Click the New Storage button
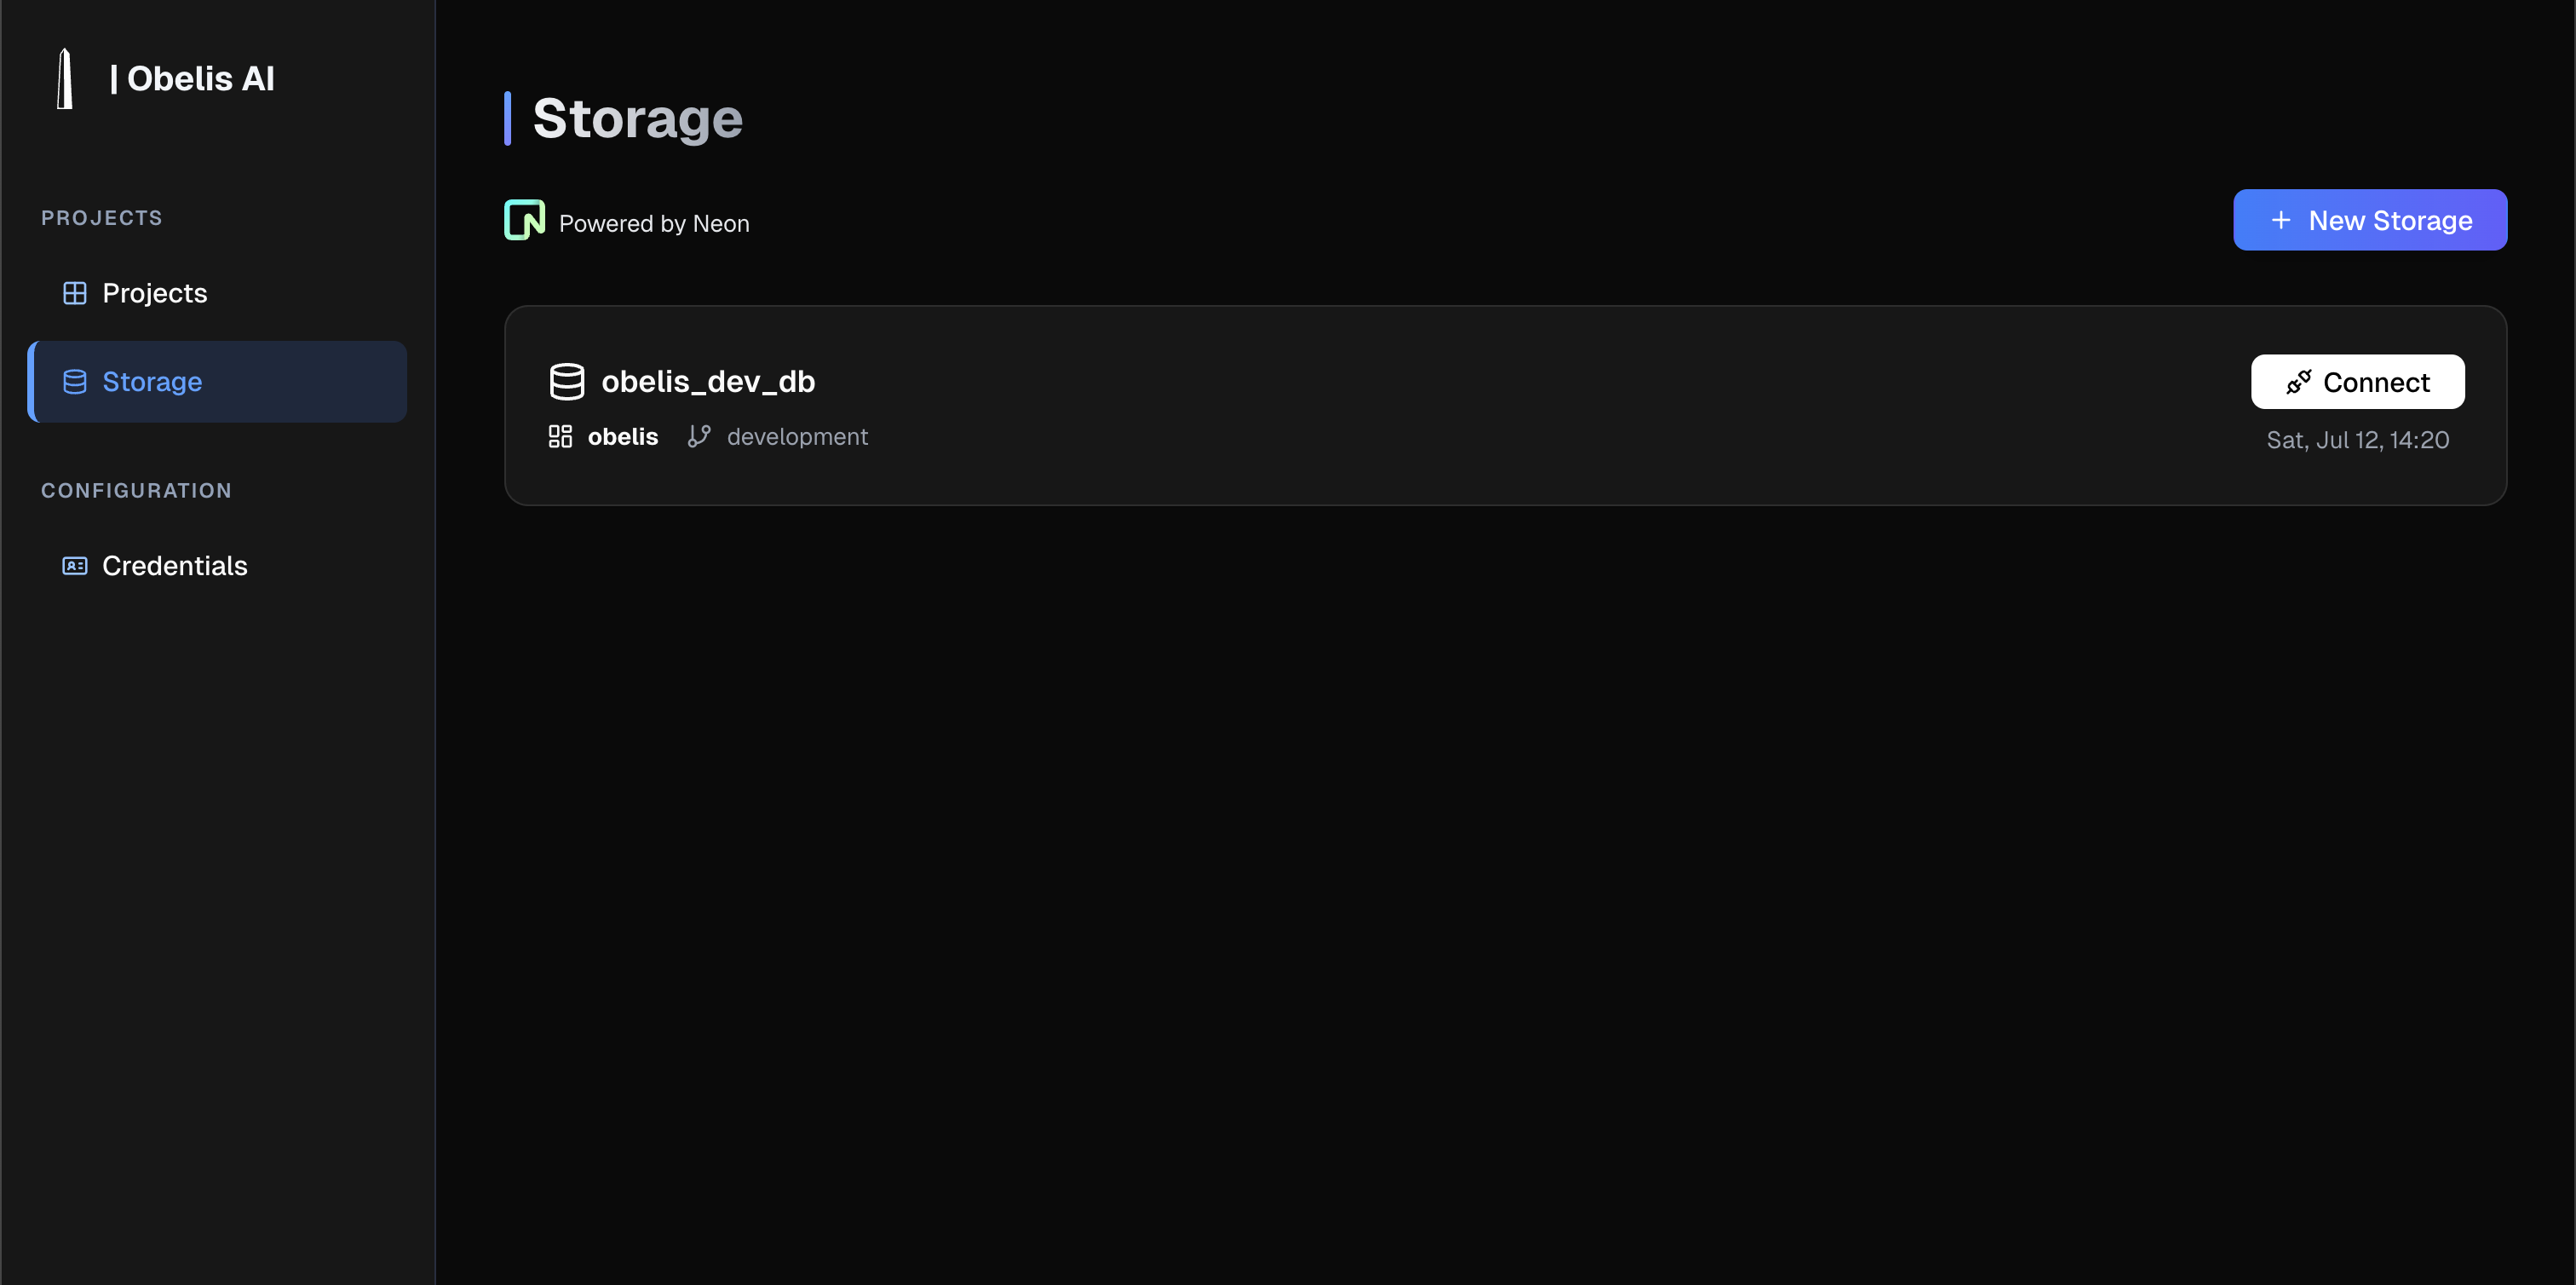 tap(2369, 220)
